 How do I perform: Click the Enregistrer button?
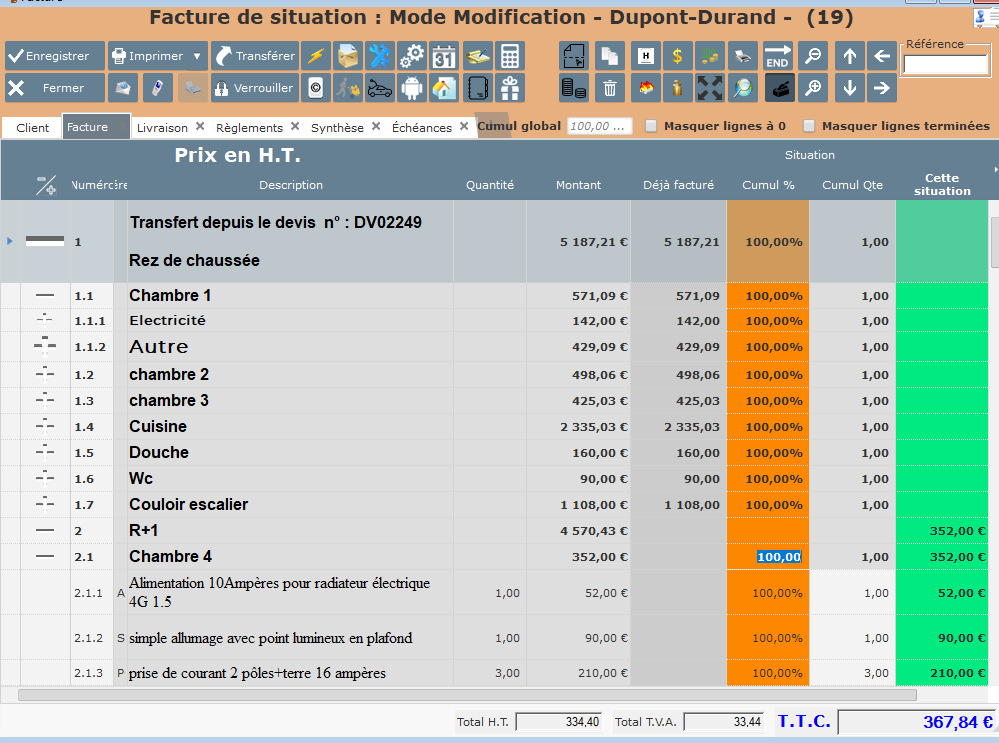pyautogui.click(x=55, y=57)
